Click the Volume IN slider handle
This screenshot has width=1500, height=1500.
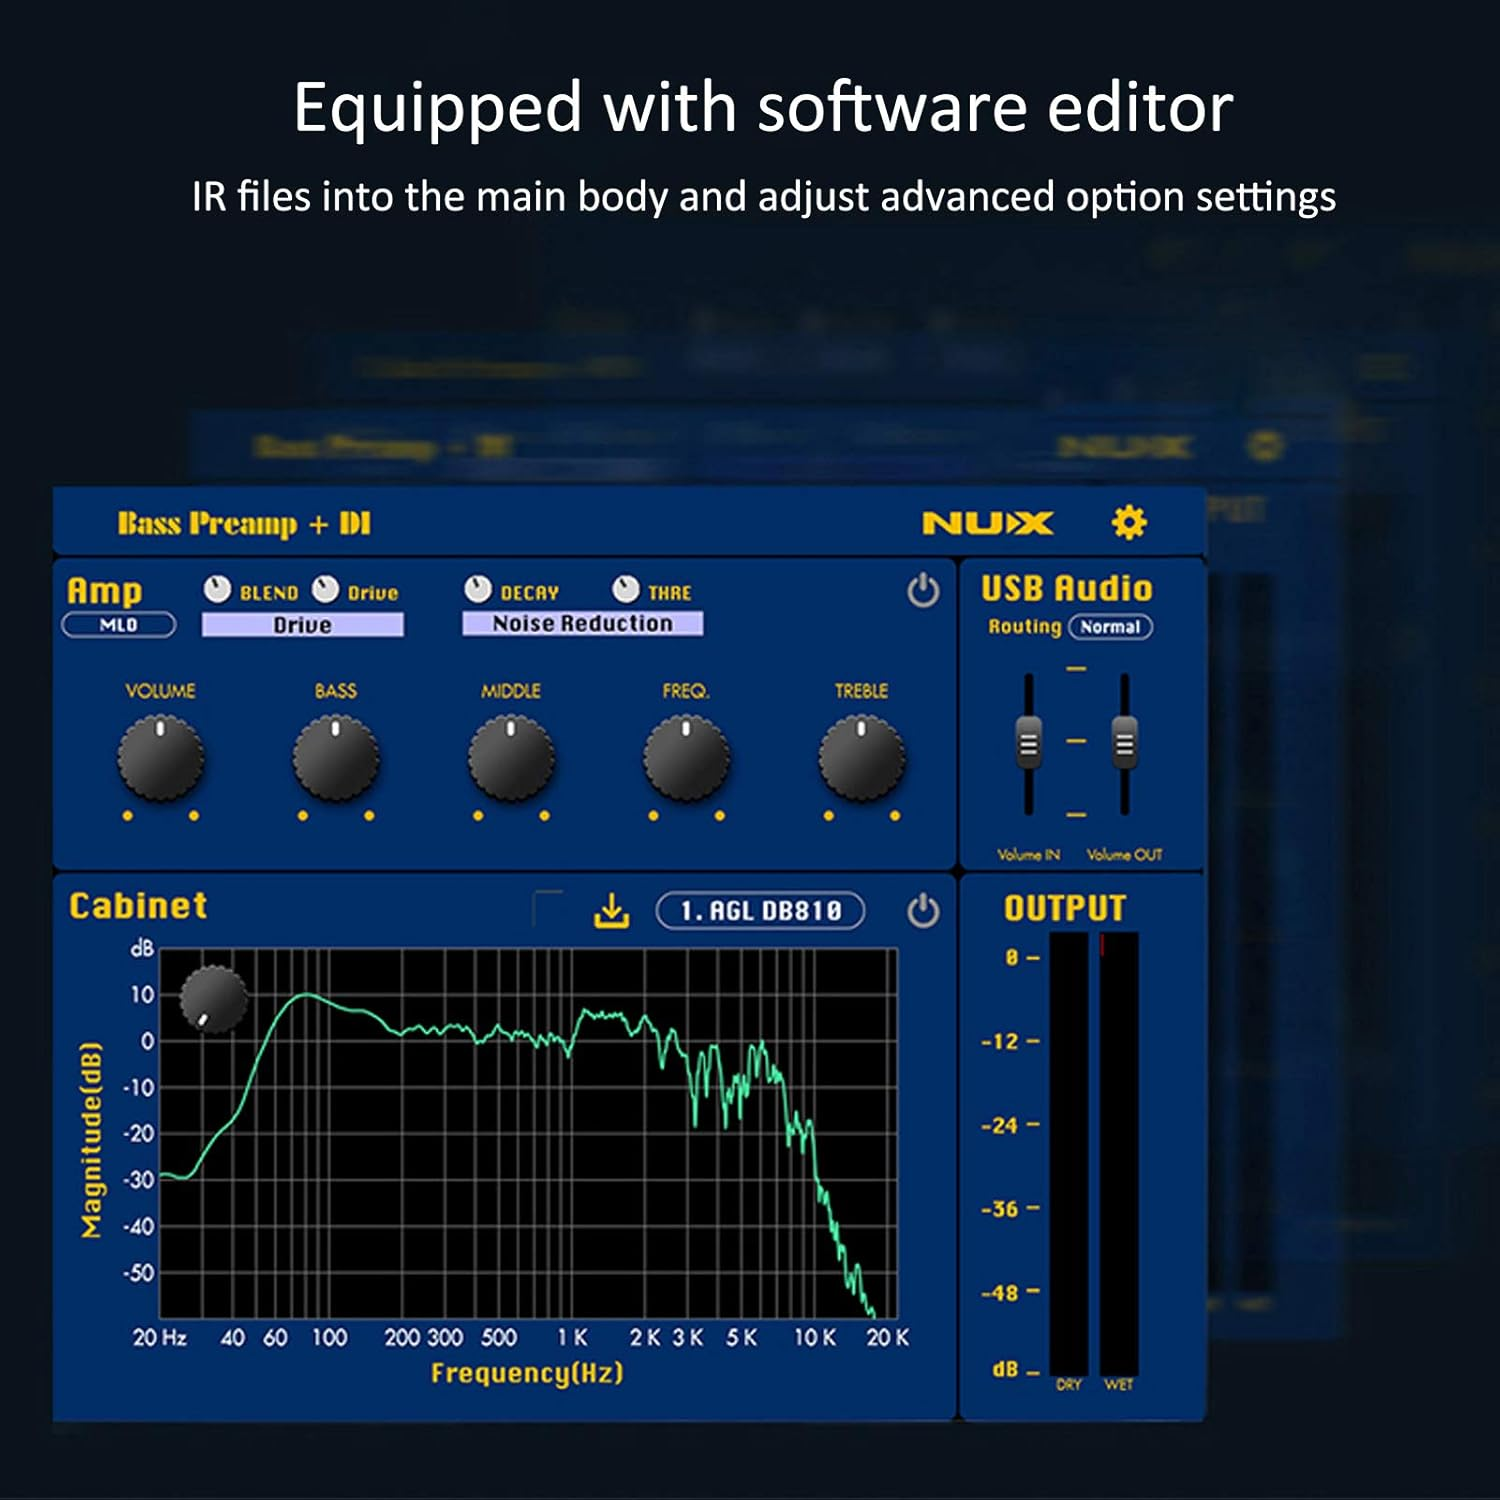[x=1028, y=743]
